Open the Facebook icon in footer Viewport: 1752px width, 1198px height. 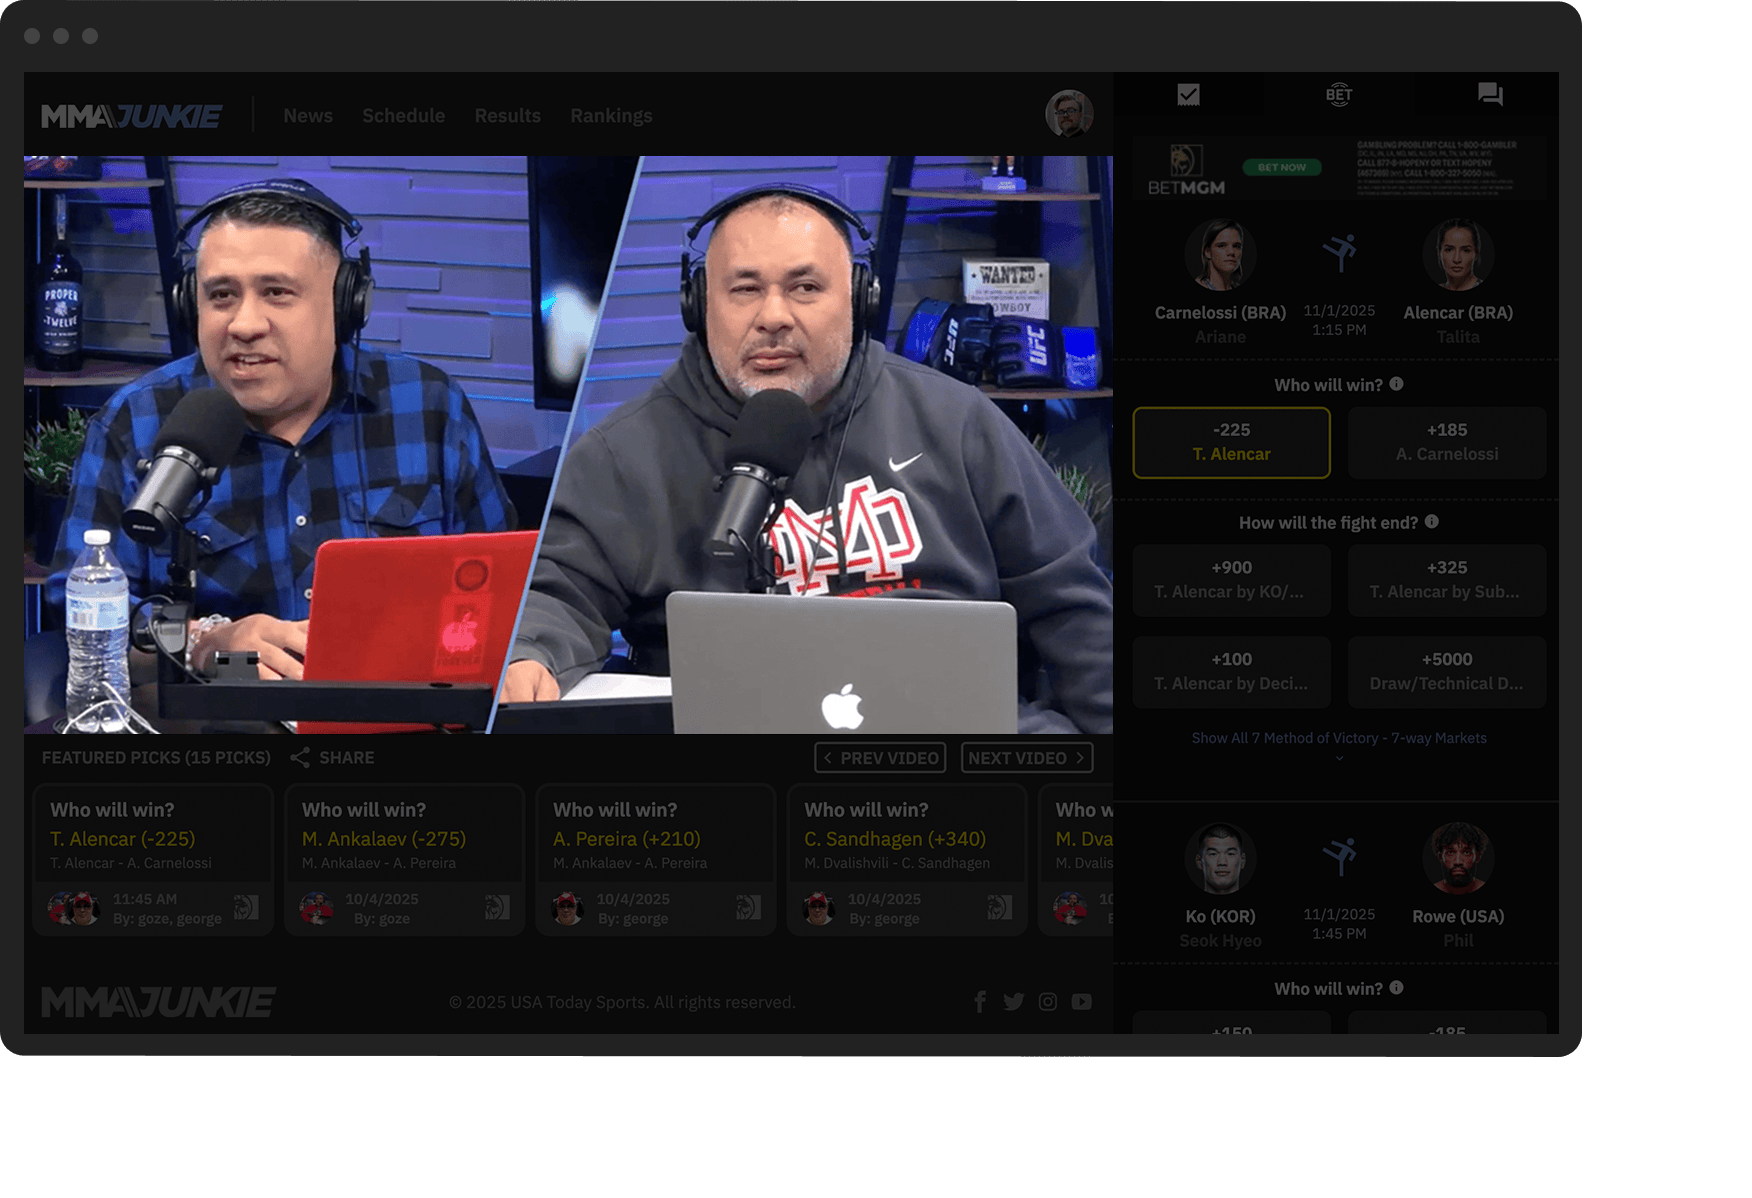point(980,1002)
